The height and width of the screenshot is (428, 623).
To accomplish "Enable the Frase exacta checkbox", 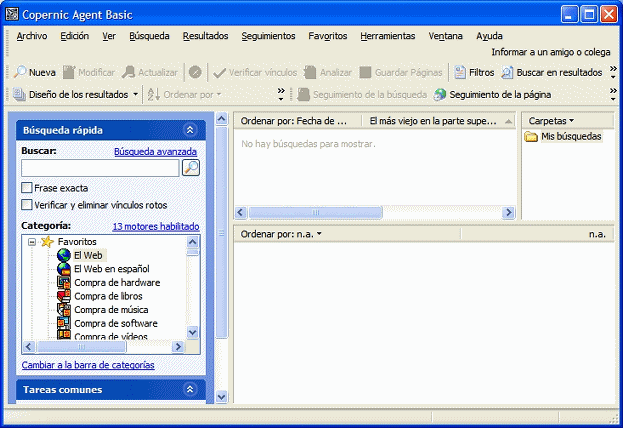I will click(27, 188).
